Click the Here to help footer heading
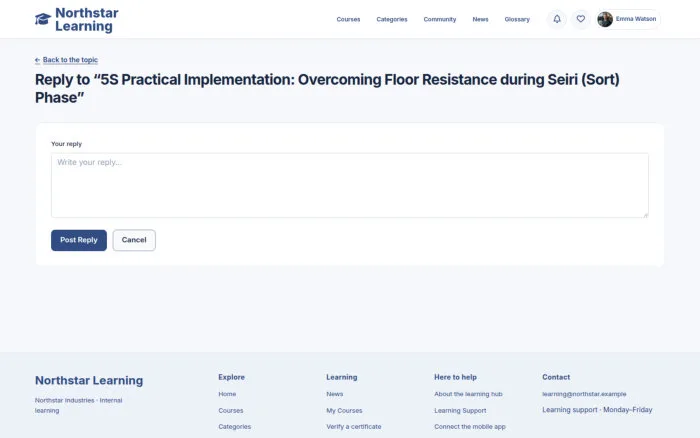The image size is (700, 438). click(455, 377)
